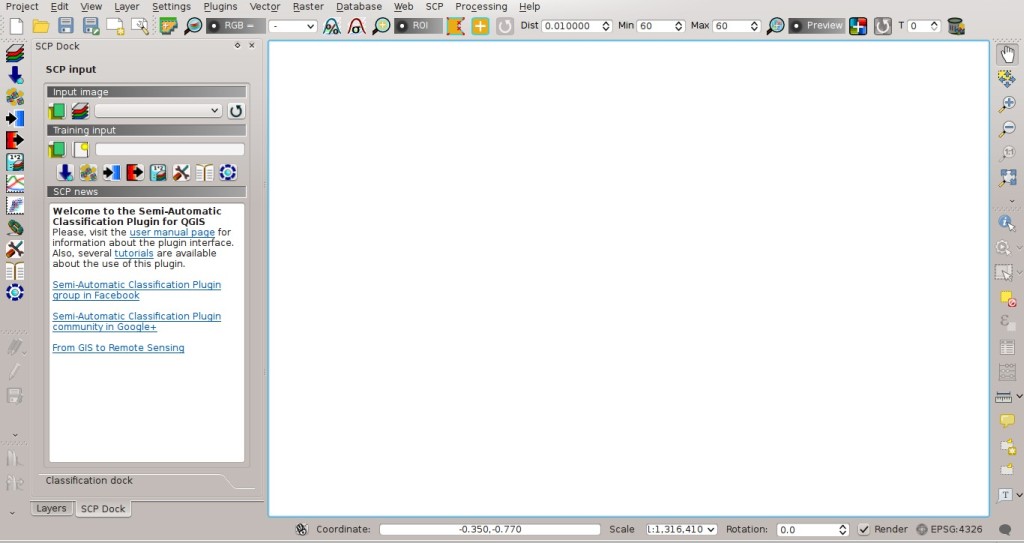This screenshot has height=543, width=1024.
Task: Open the Settings tools icon in the SCP dock row
Action: 181,173
